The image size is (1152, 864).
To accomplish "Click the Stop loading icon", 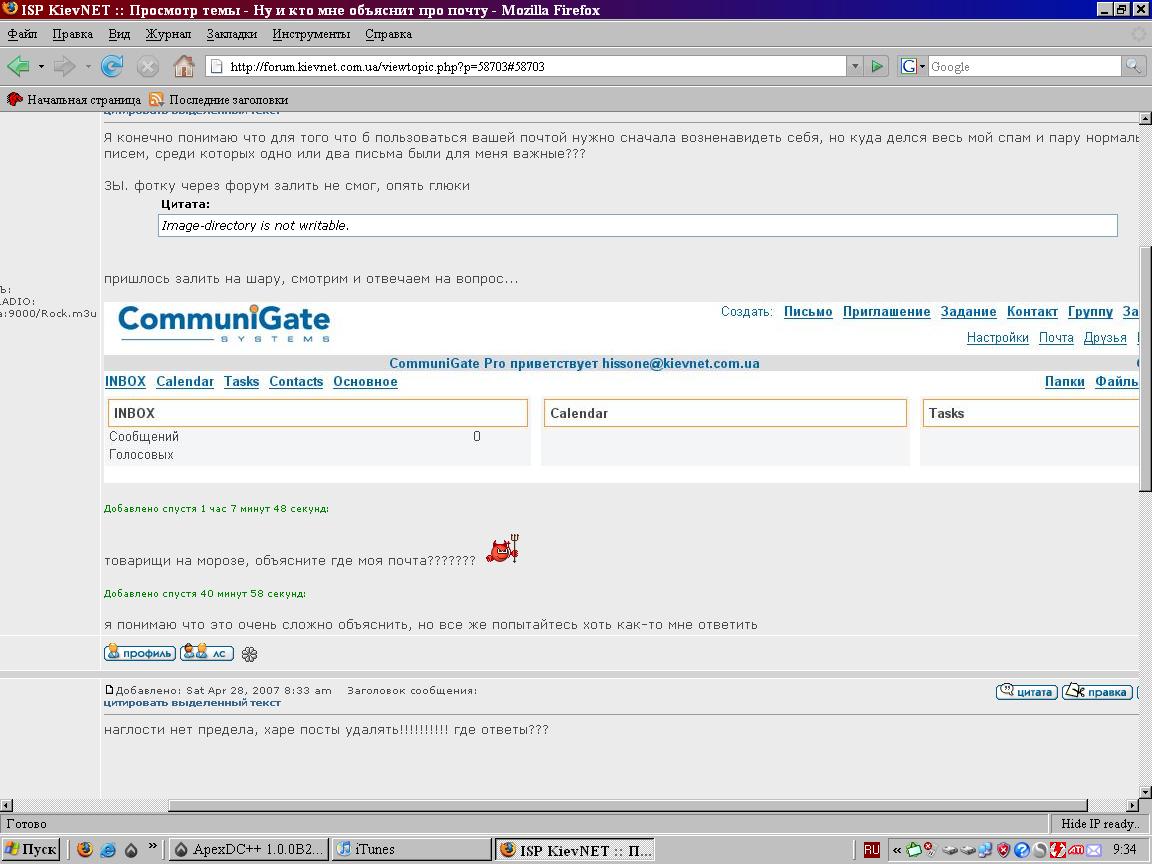I will tap(147, 66).
